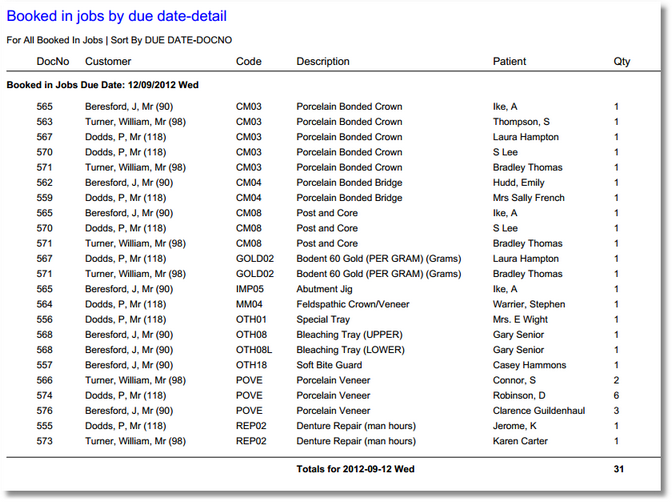Image resolution: width=672 pixels, height=502 pixels.
Task: Select patient 'Robinson, D'
Action: (519, 396)
